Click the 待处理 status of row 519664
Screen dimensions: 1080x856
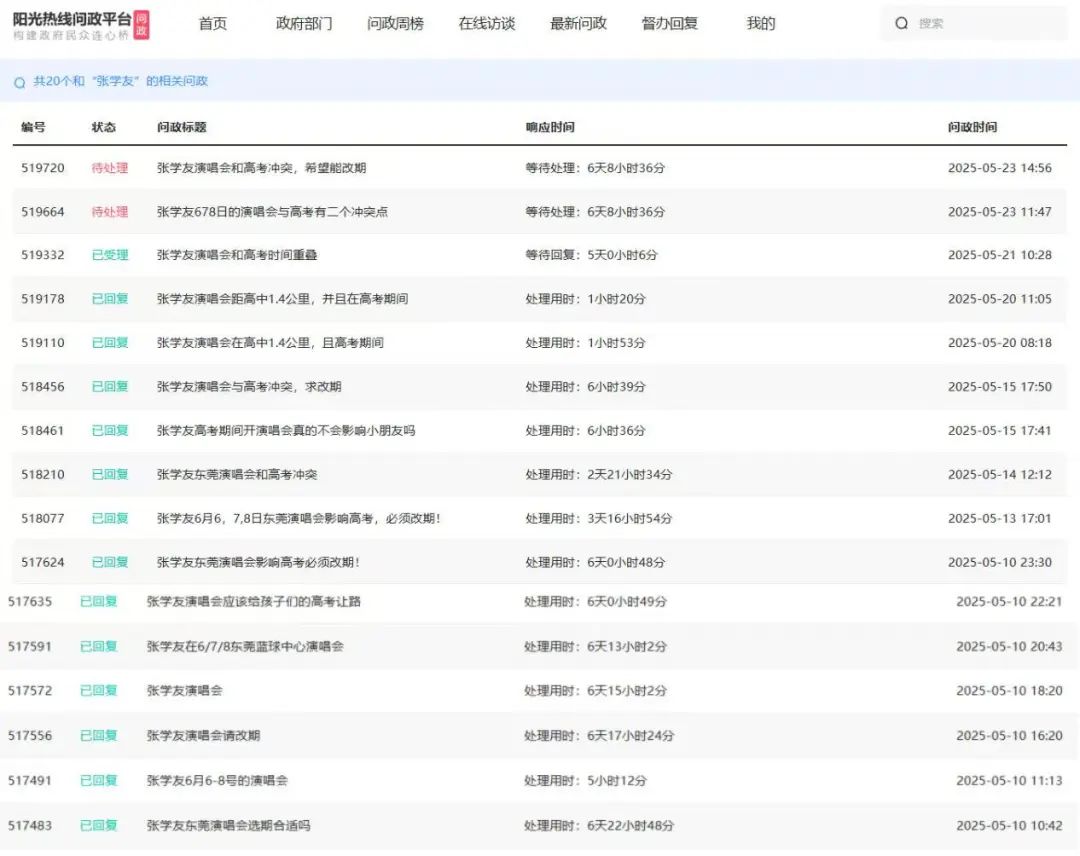(x=110, y=211)
